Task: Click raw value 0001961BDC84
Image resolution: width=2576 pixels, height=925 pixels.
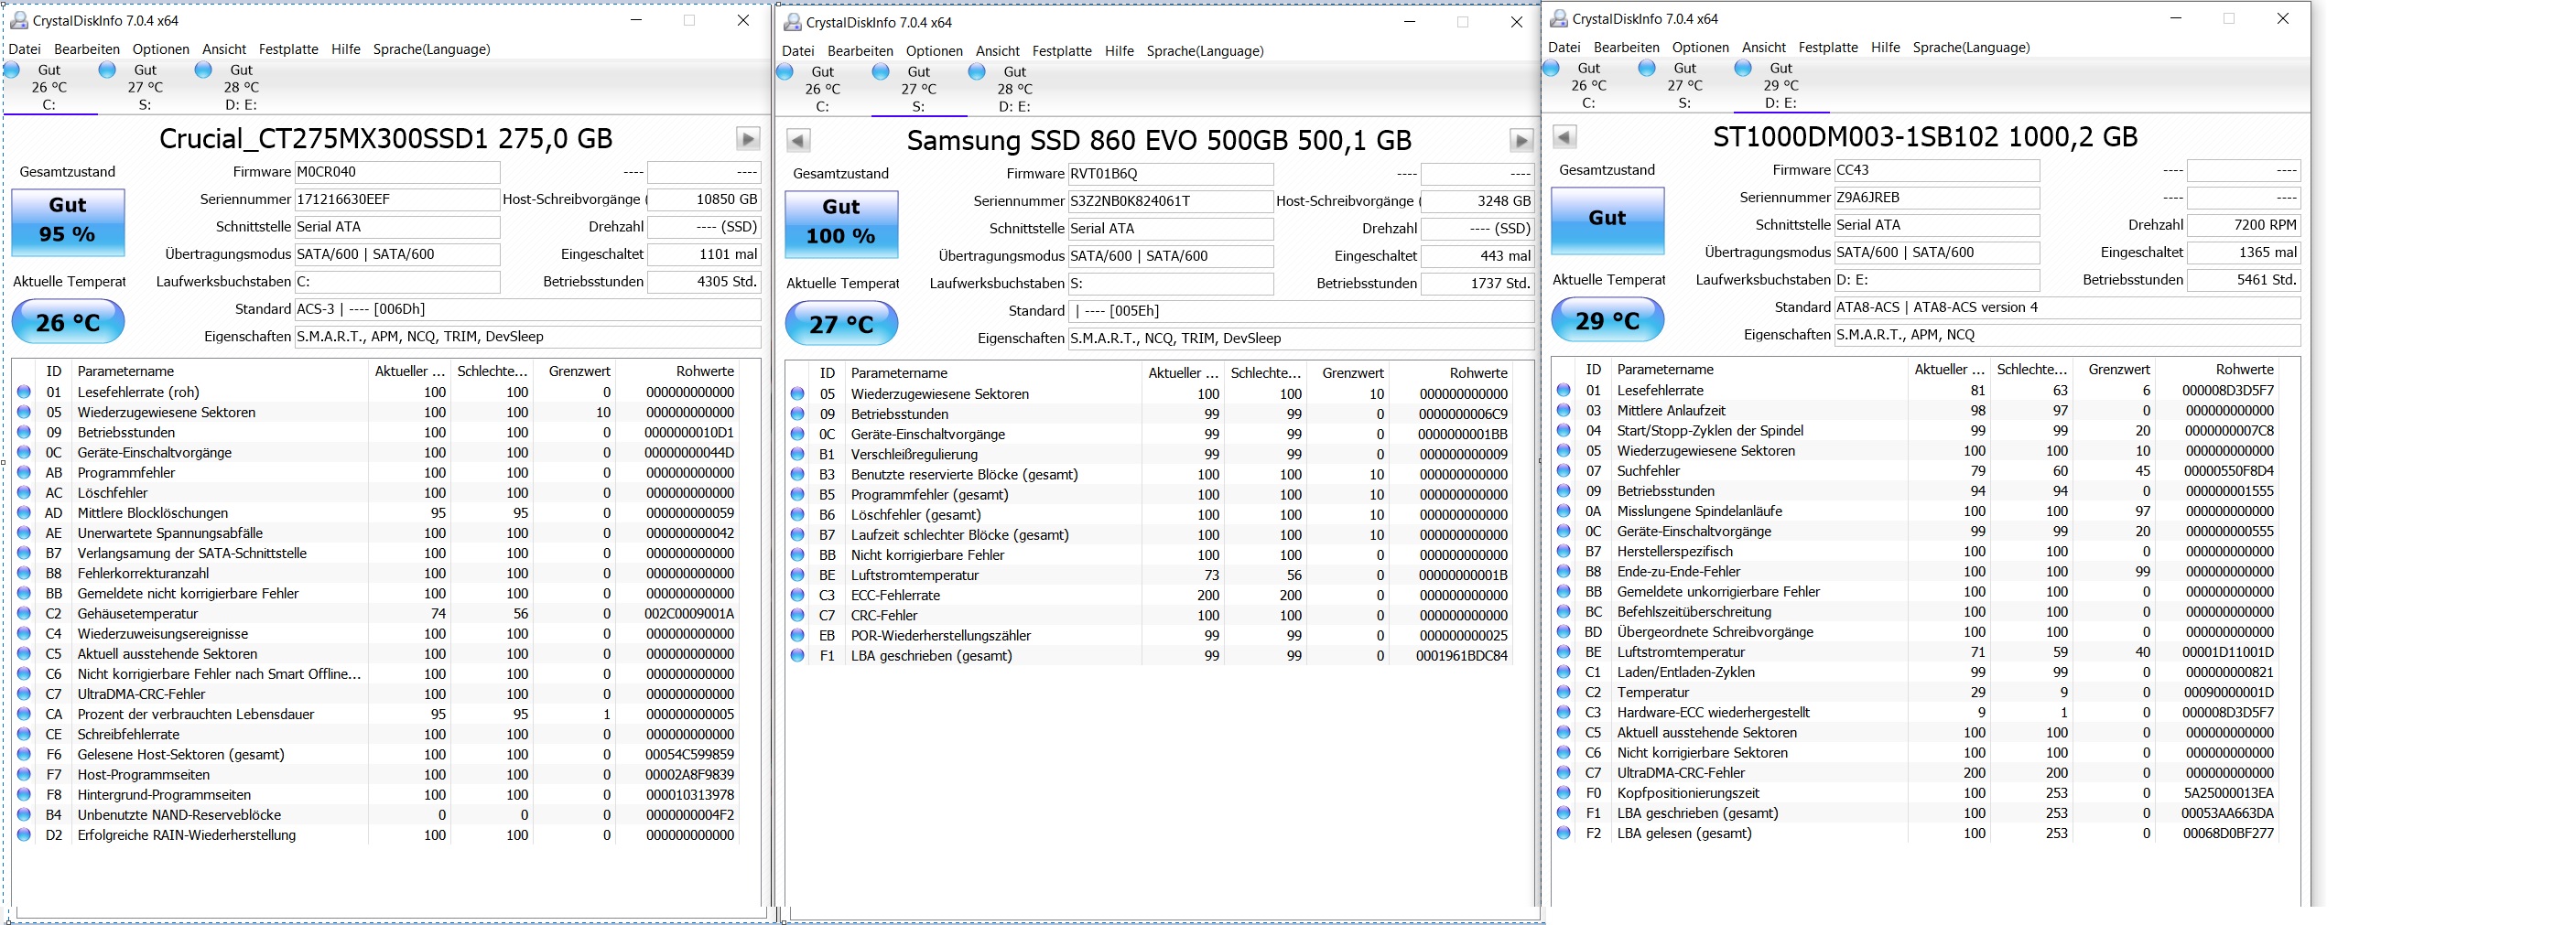Action: click(x=1462, y=655)
